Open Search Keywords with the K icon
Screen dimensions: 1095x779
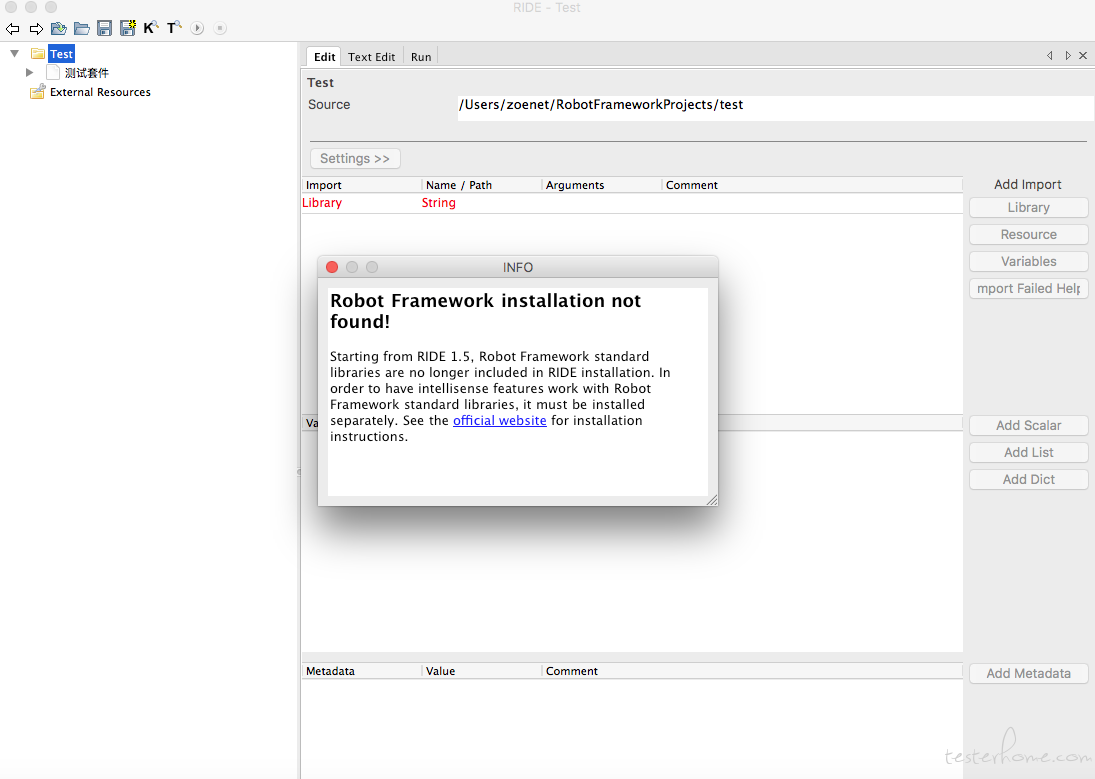(151, 28)
